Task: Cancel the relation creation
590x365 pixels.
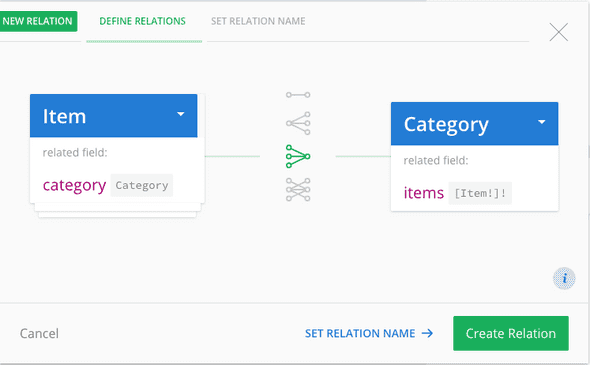Action: coord(39,333)
